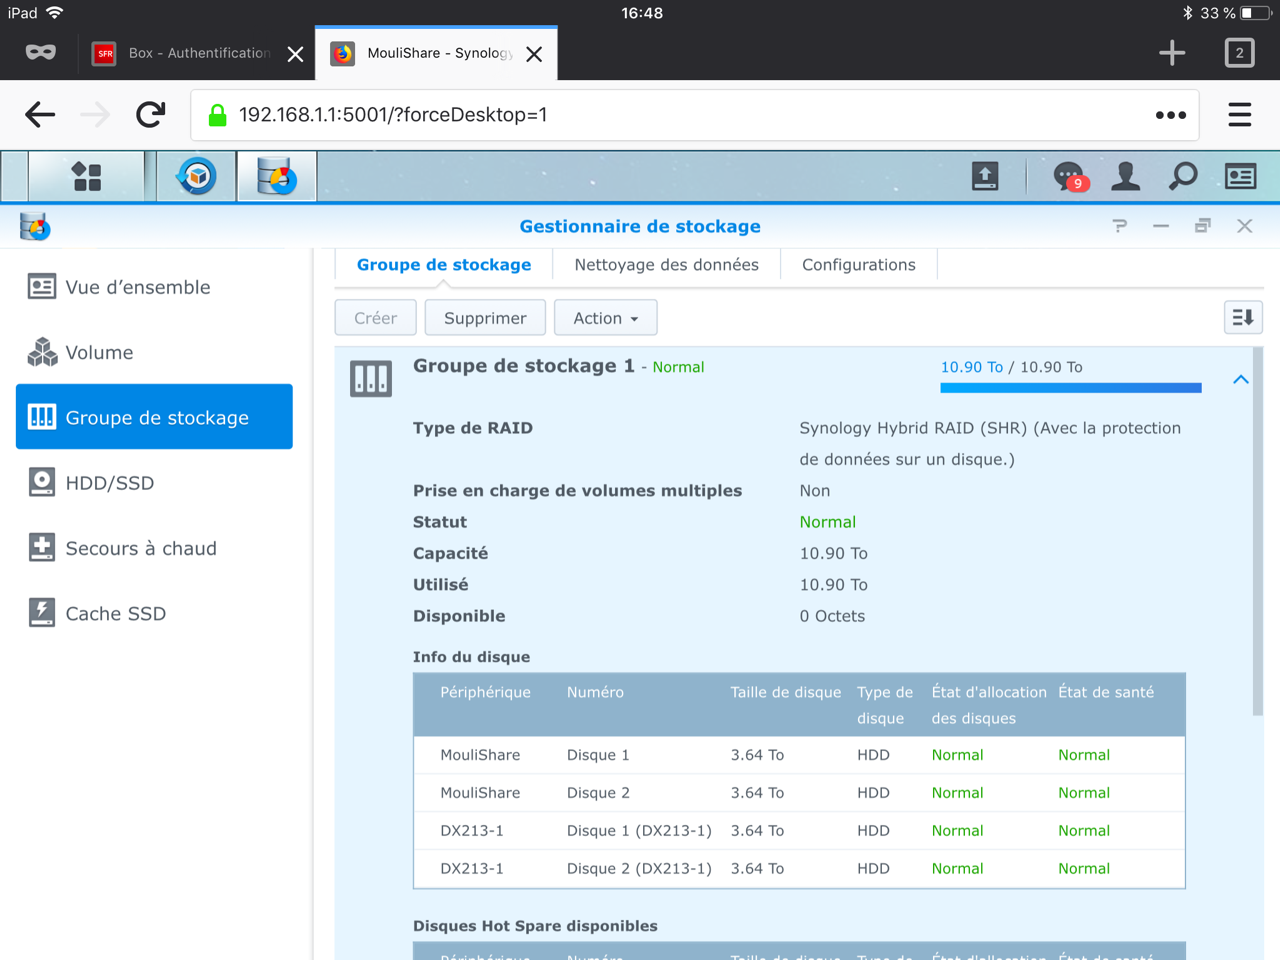Open the DSM search magnifier icon
1280x960 pixels.
pos(1183,177)
